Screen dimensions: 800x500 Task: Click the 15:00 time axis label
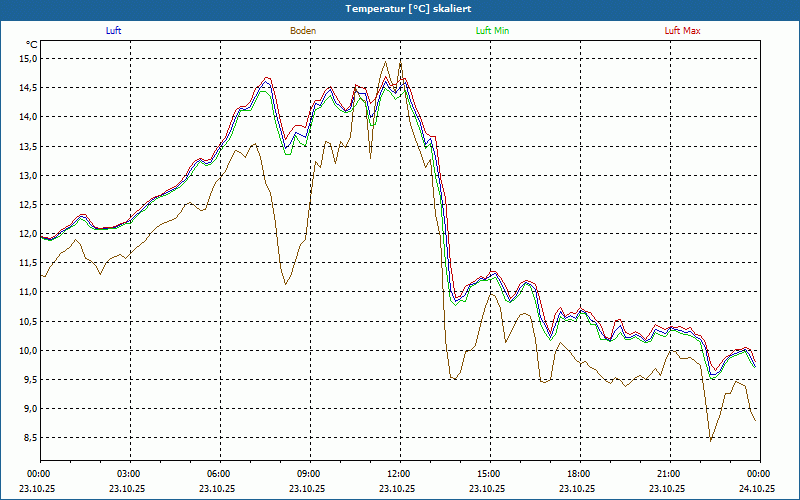point(488,474)
